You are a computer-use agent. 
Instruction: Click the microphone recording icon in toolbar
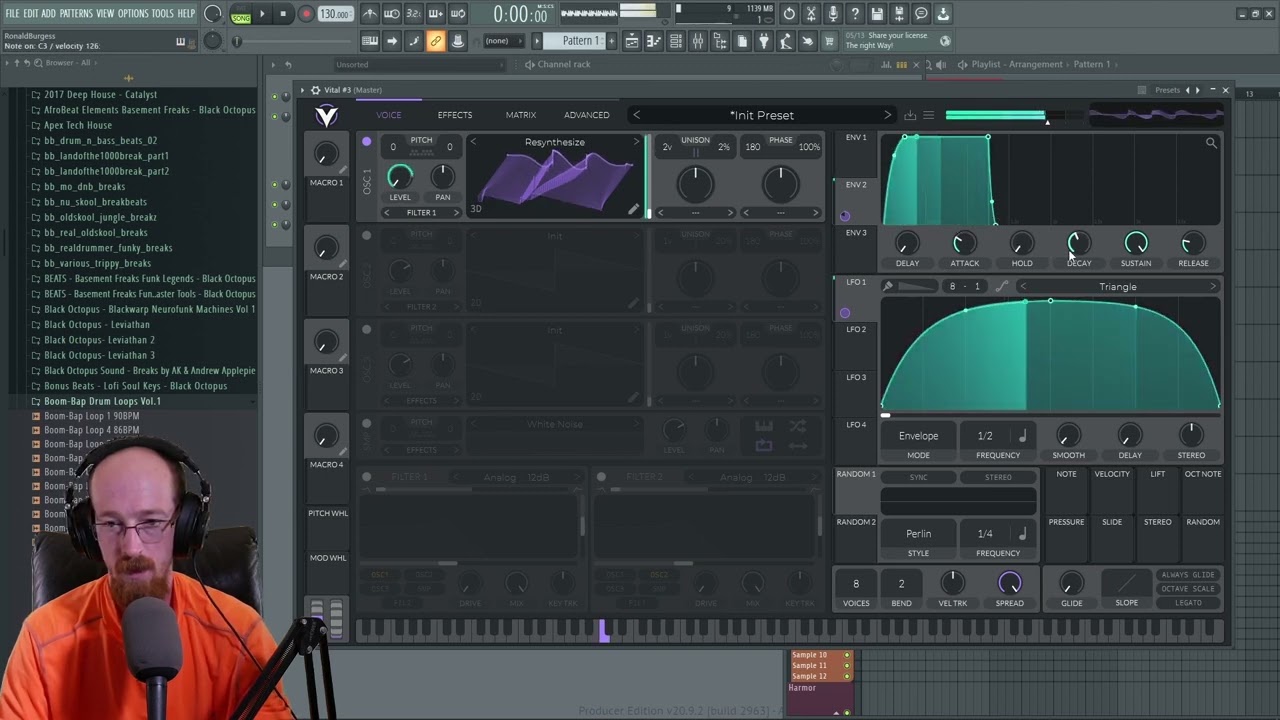[x=833, y=14]
